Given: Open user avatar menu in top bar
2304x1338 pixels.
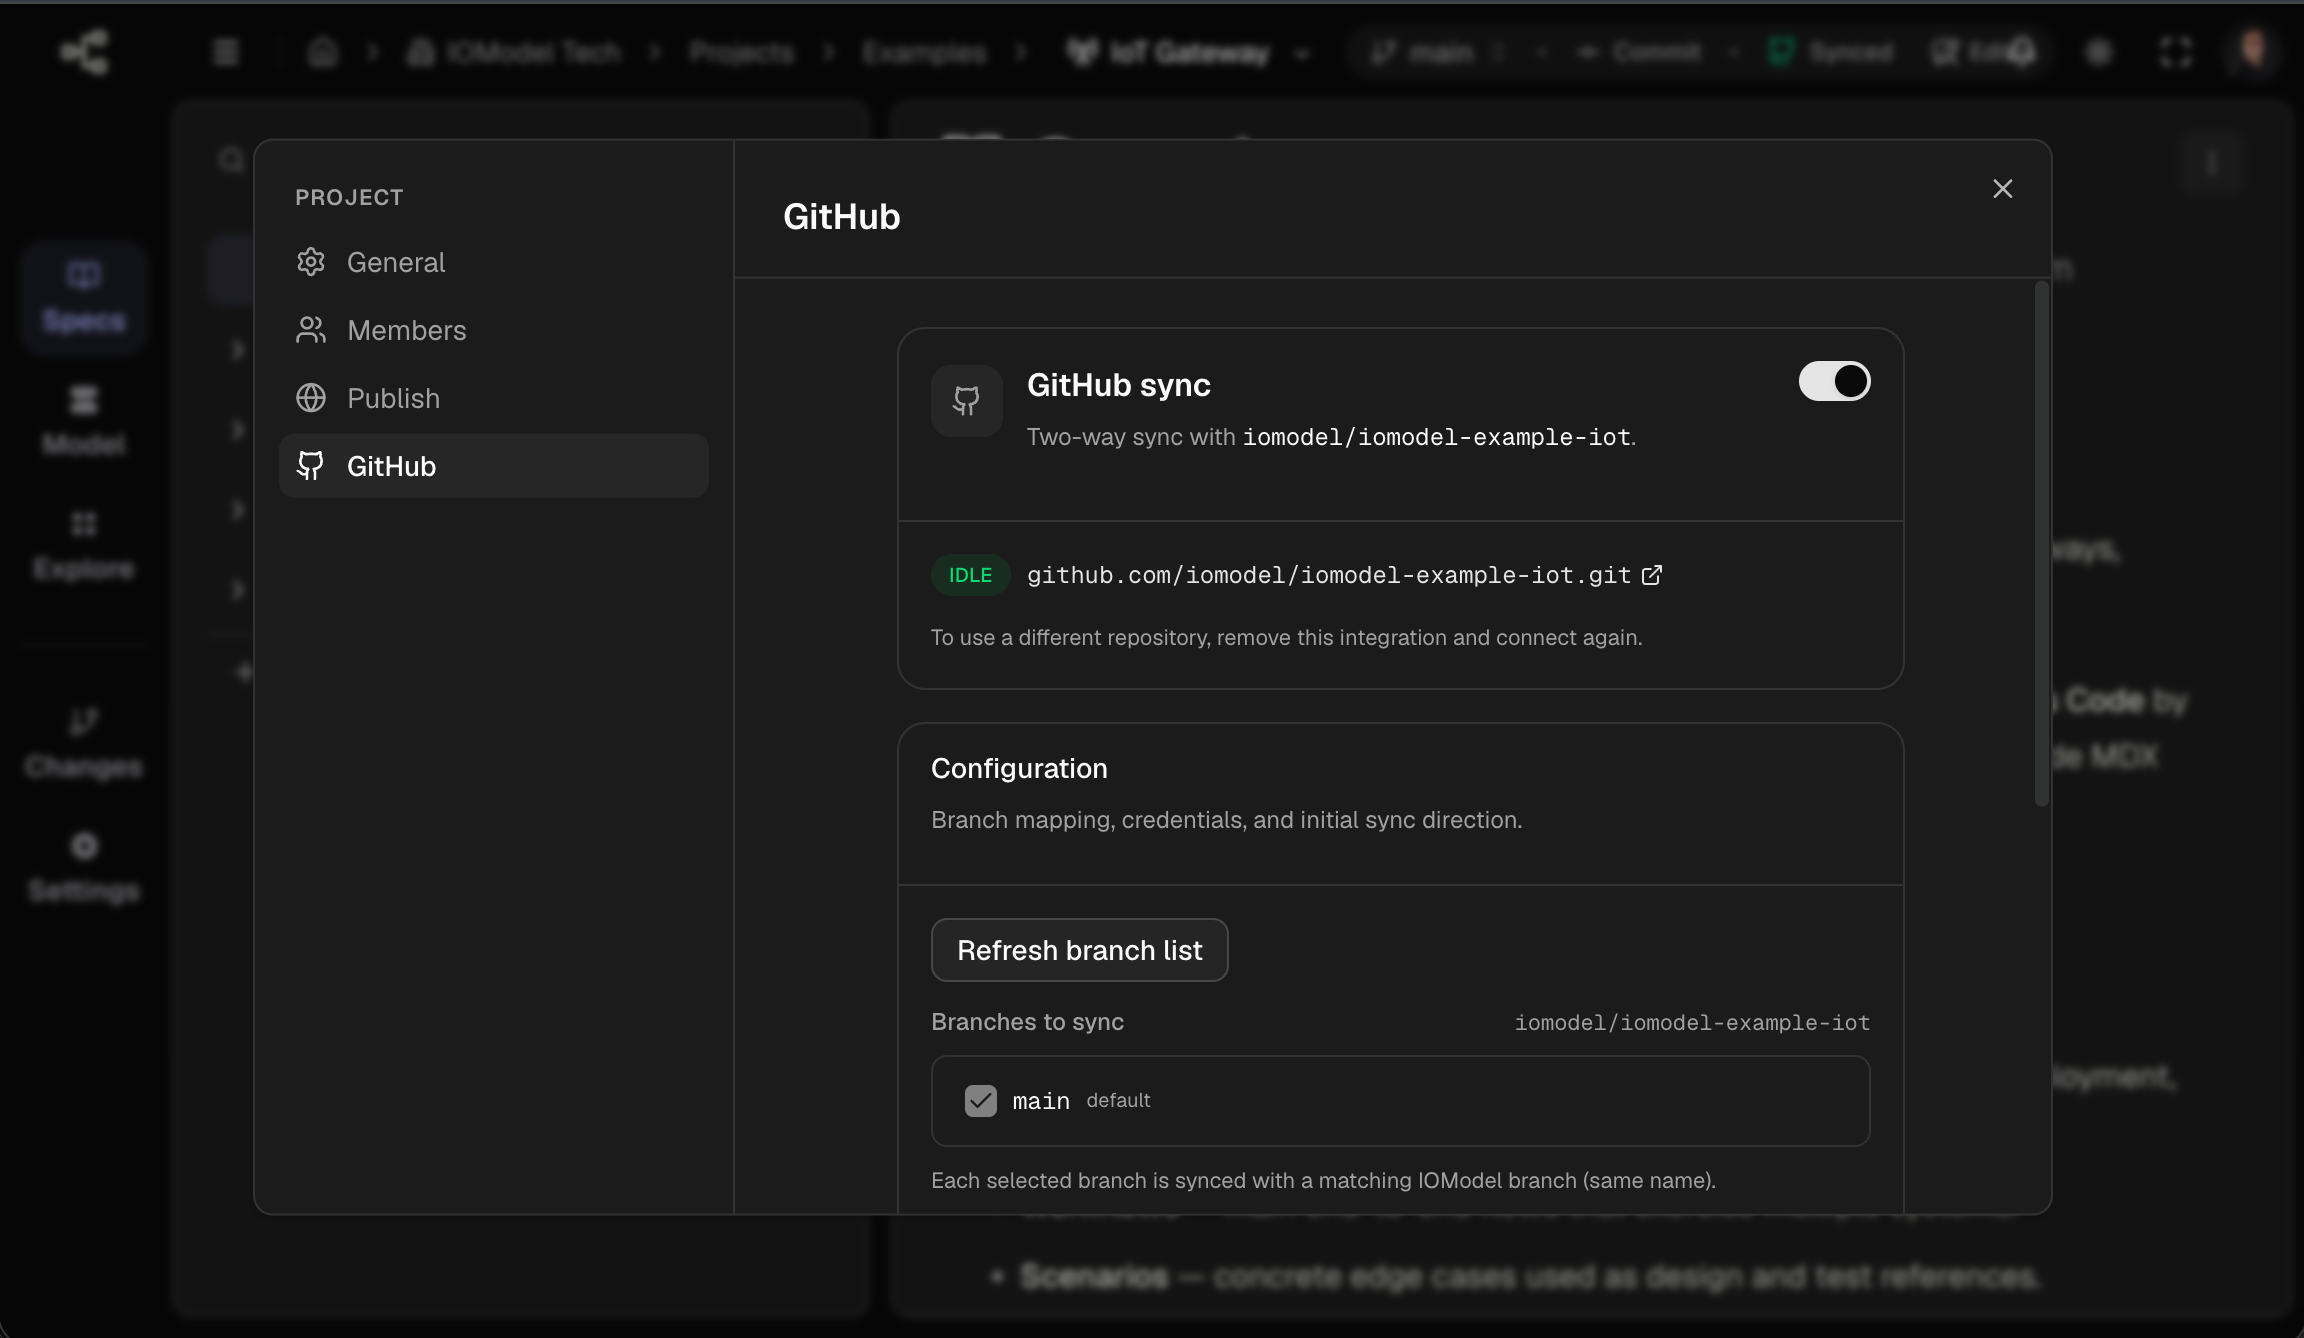Looking at the screenshot, I should point(2252,50).
